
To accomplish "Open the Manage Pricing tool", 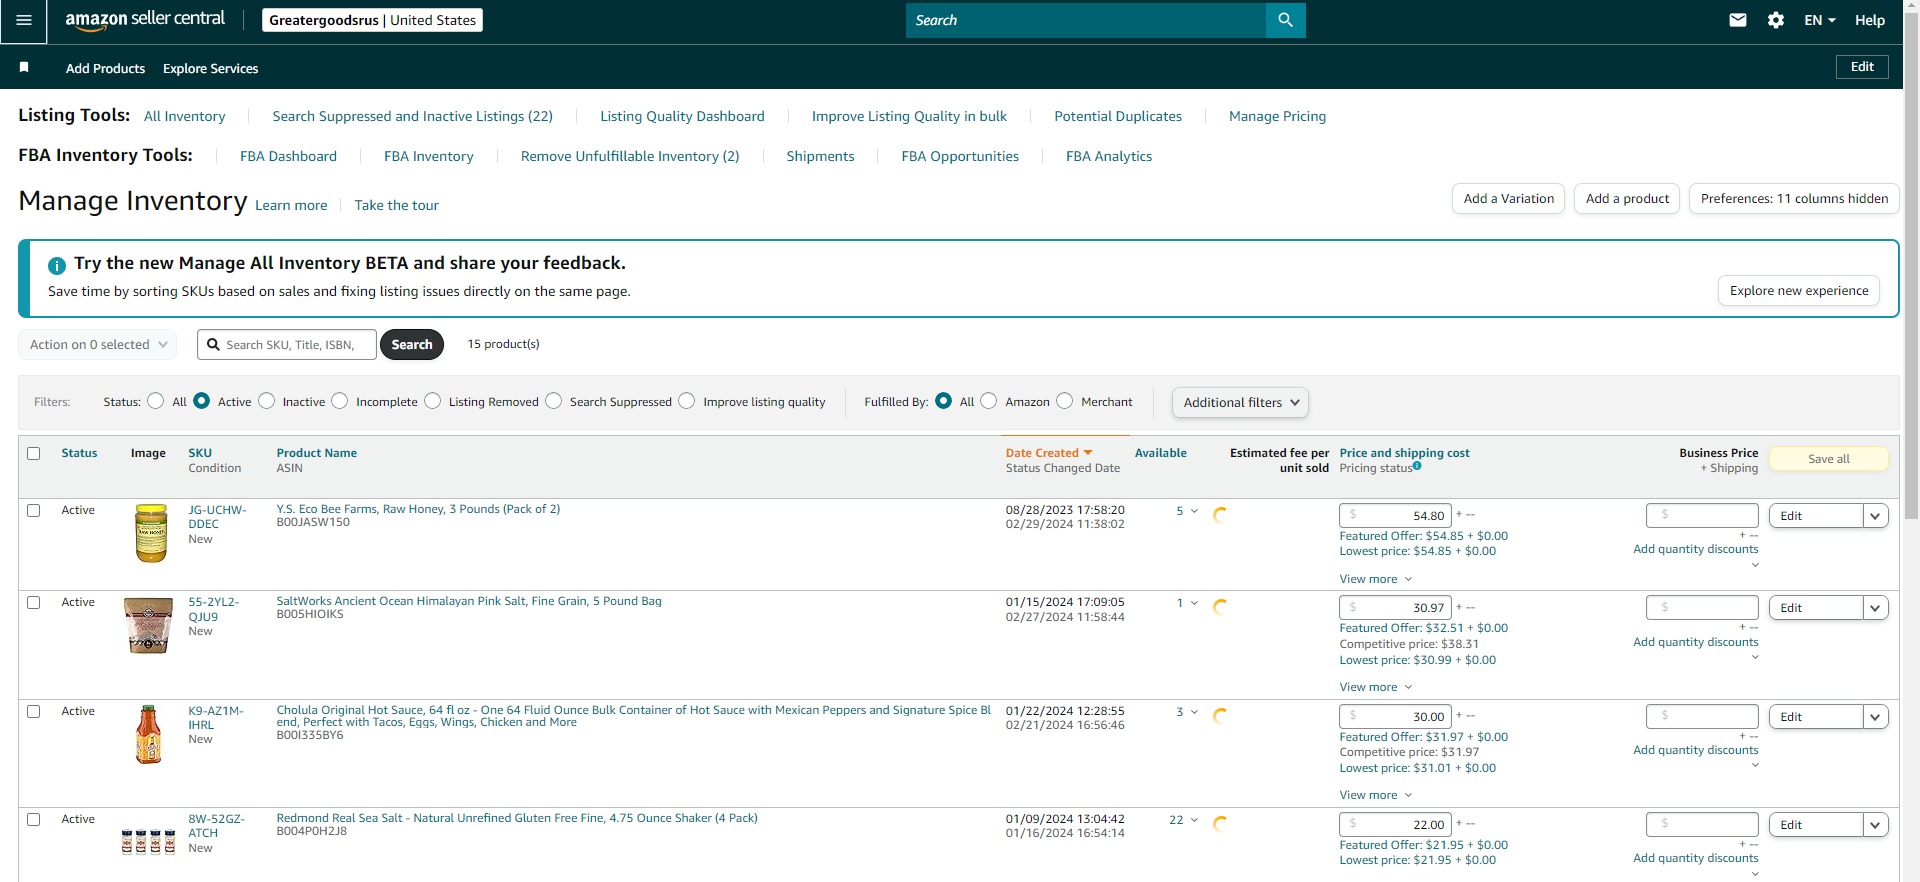I will point(1277,116).
